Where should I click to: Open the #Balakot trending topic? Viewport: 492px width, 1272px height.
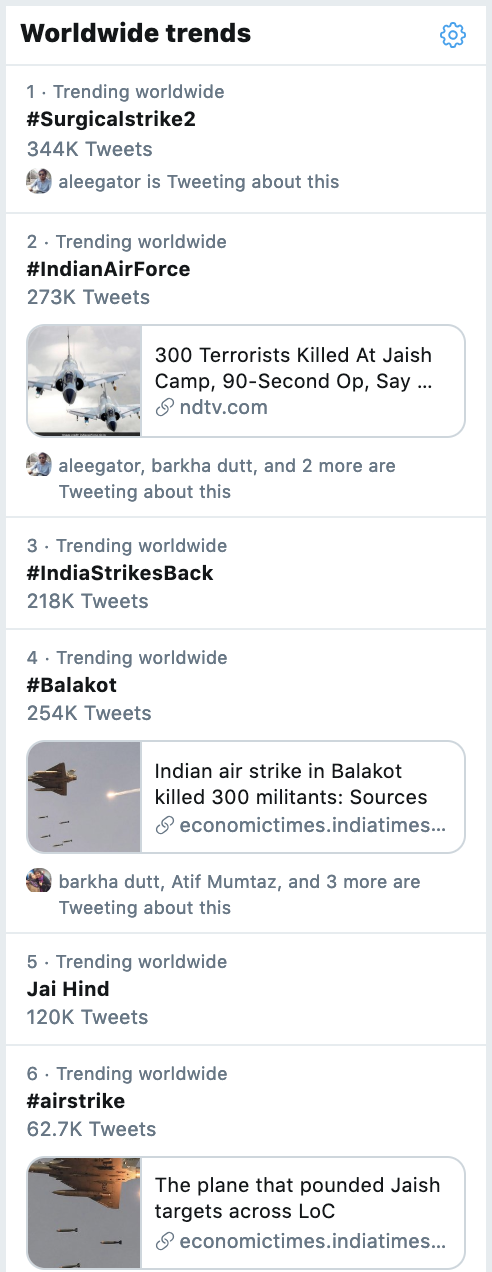coord(72,685)
